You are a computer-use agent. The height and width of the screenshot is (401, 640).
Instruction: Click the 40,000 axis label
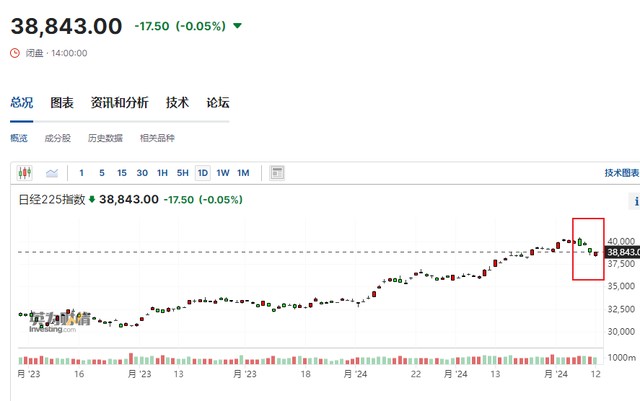tap(621, 241)
